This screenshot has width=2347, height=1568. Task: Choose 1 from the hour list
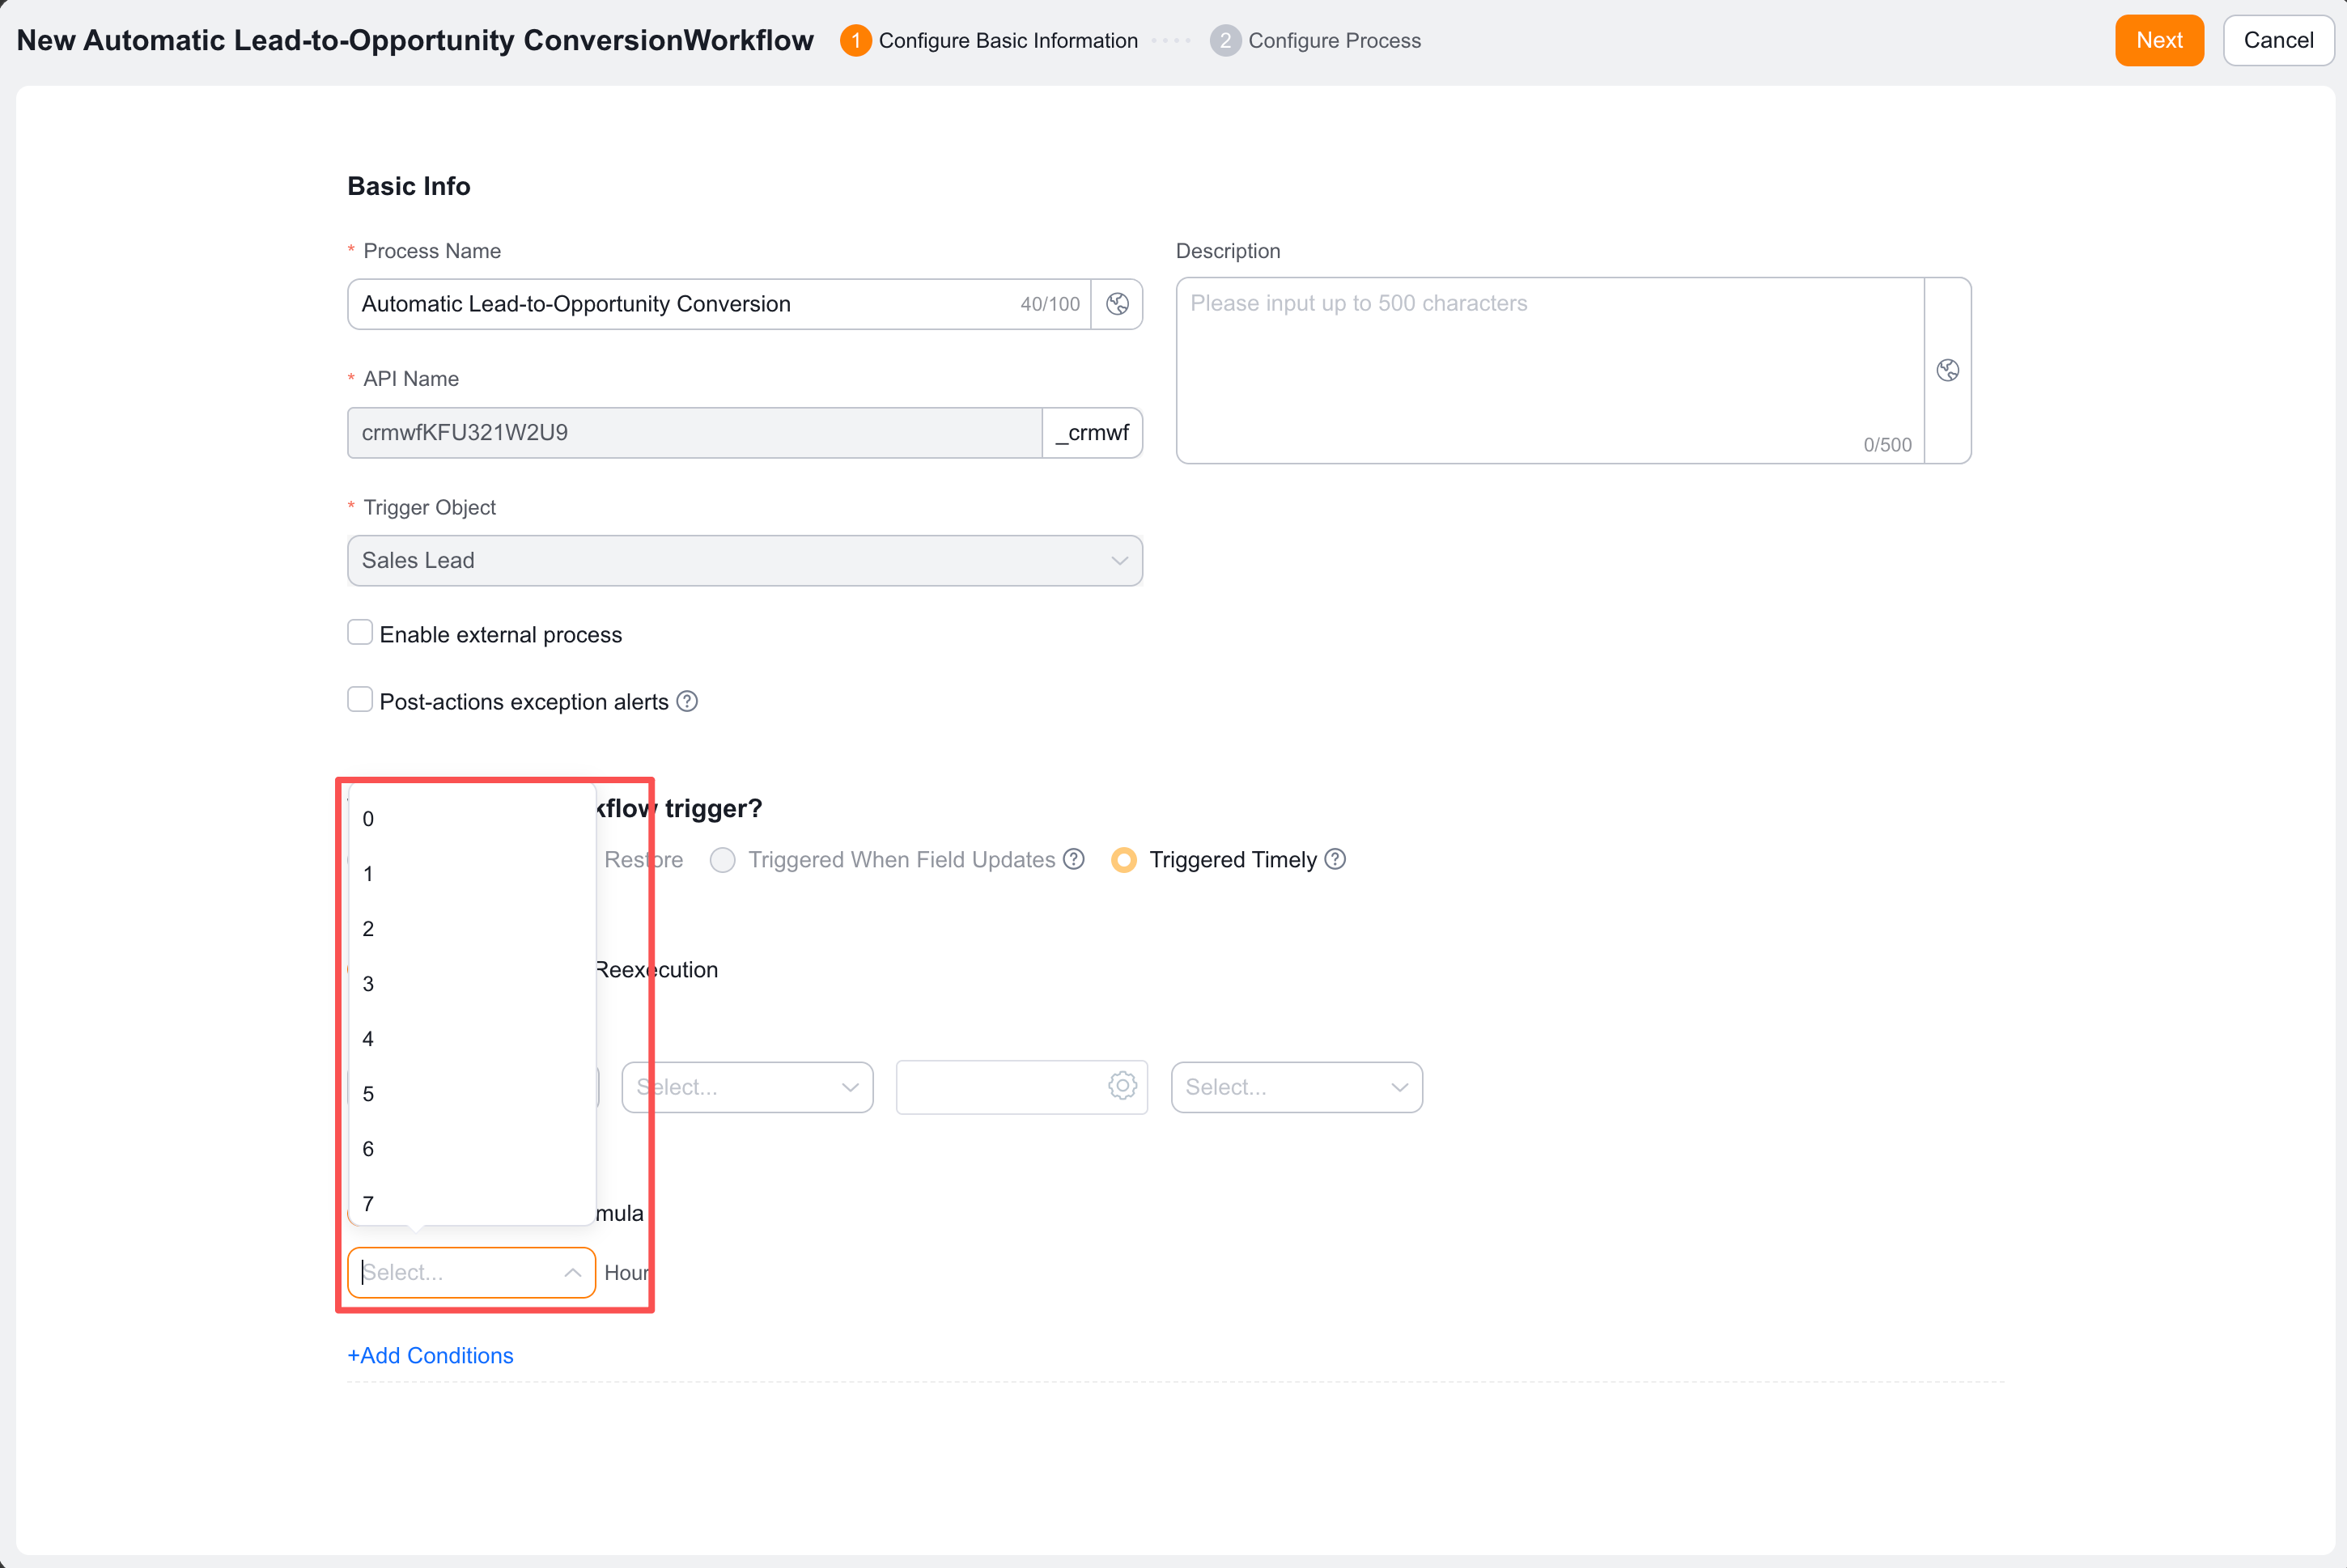point(471,874)
